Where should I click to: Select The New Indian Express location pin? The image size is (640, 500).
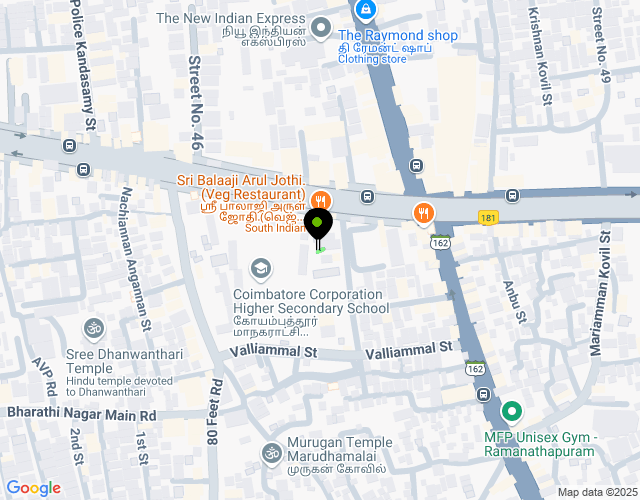(321, 28)
